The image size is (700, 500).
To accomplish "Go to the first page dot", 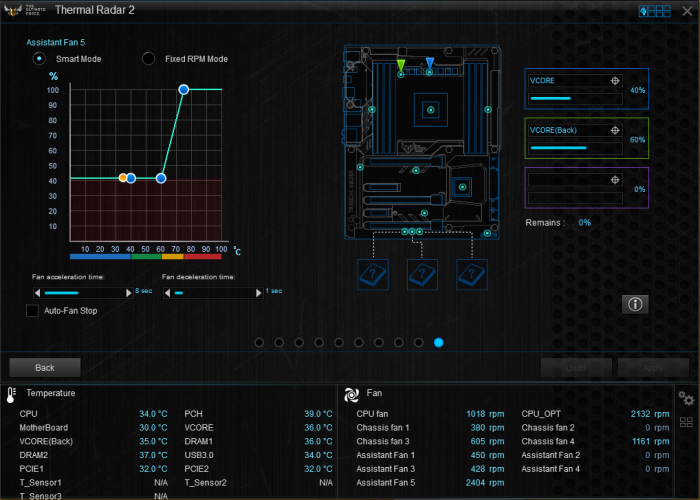I will click(259, 342).
